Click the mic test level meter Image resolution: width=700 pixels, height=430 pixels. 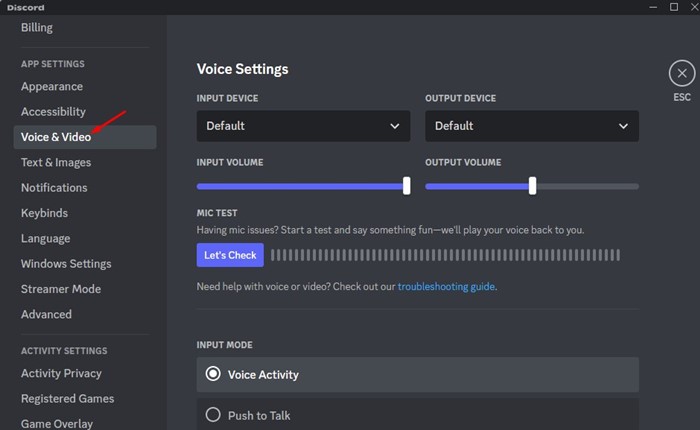click(x=445, y=255)
